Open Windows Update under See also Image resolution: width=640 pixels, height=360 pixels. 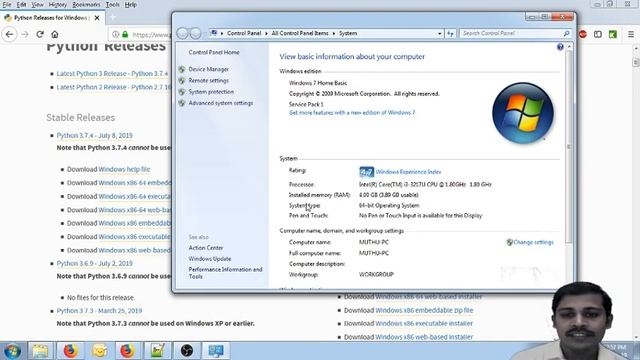pos(210,259)
